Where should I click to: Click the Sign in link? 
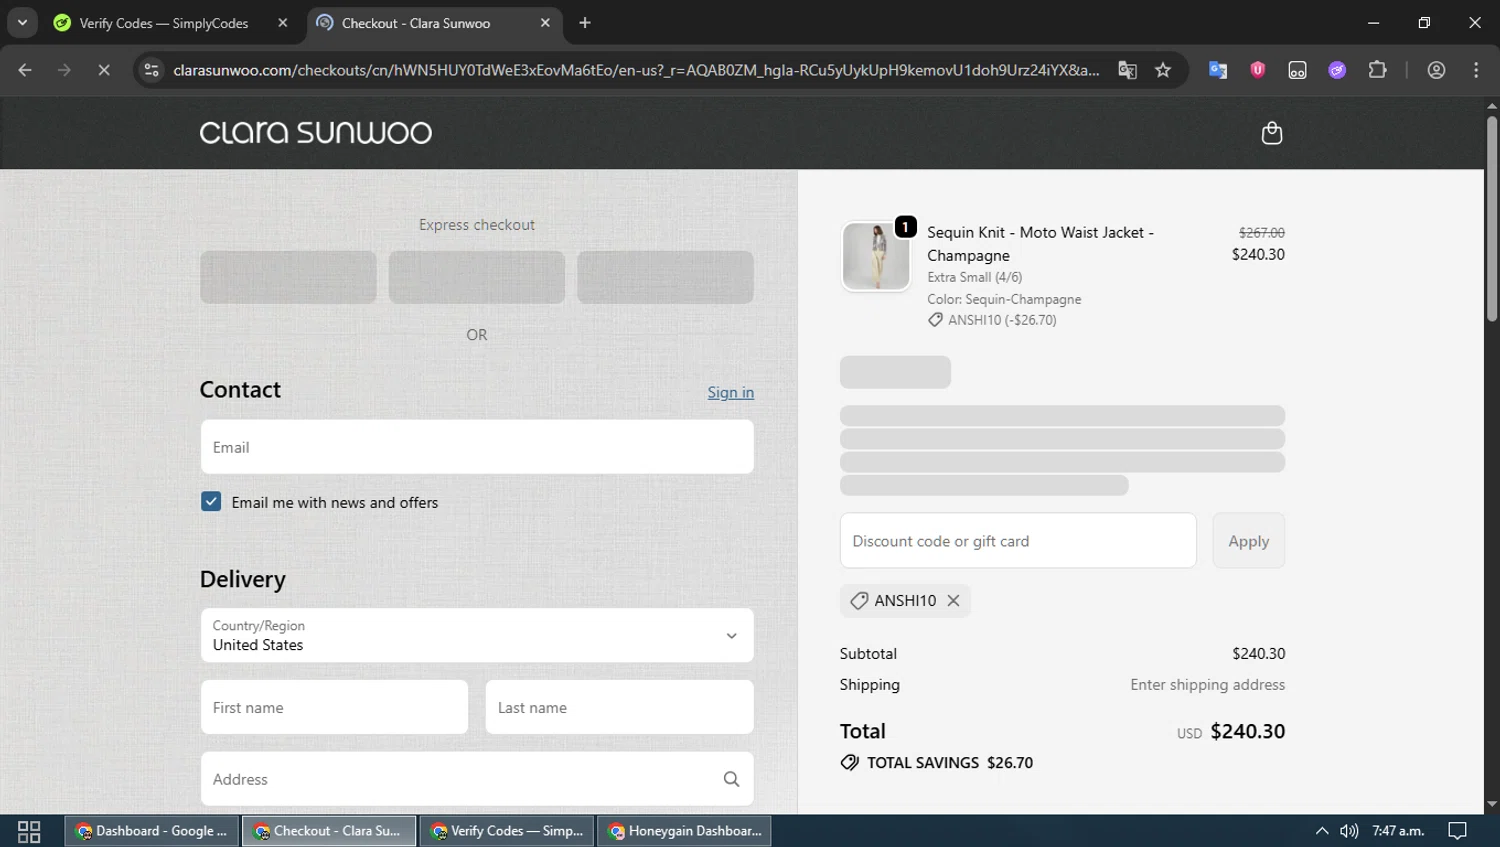731,392
